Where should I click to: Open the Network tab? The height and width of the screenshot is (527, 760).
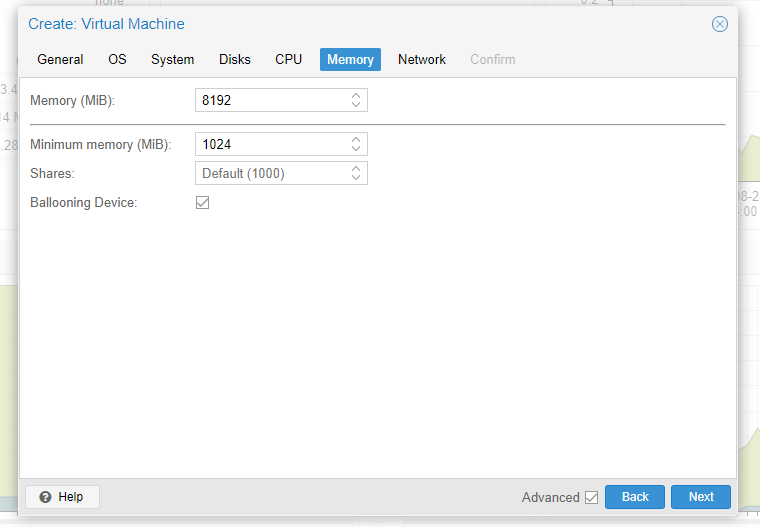(422, 60)
